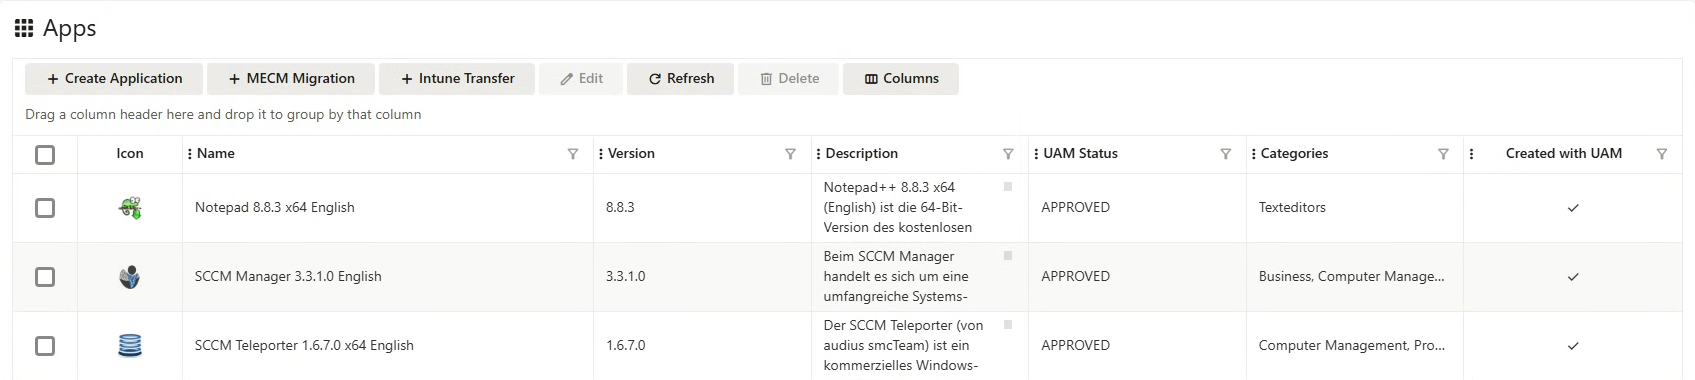The width and height of the screenshot is (1695, 380).
Task: Open the Created with UAM filter
Action: click(x=1662, y=154)
